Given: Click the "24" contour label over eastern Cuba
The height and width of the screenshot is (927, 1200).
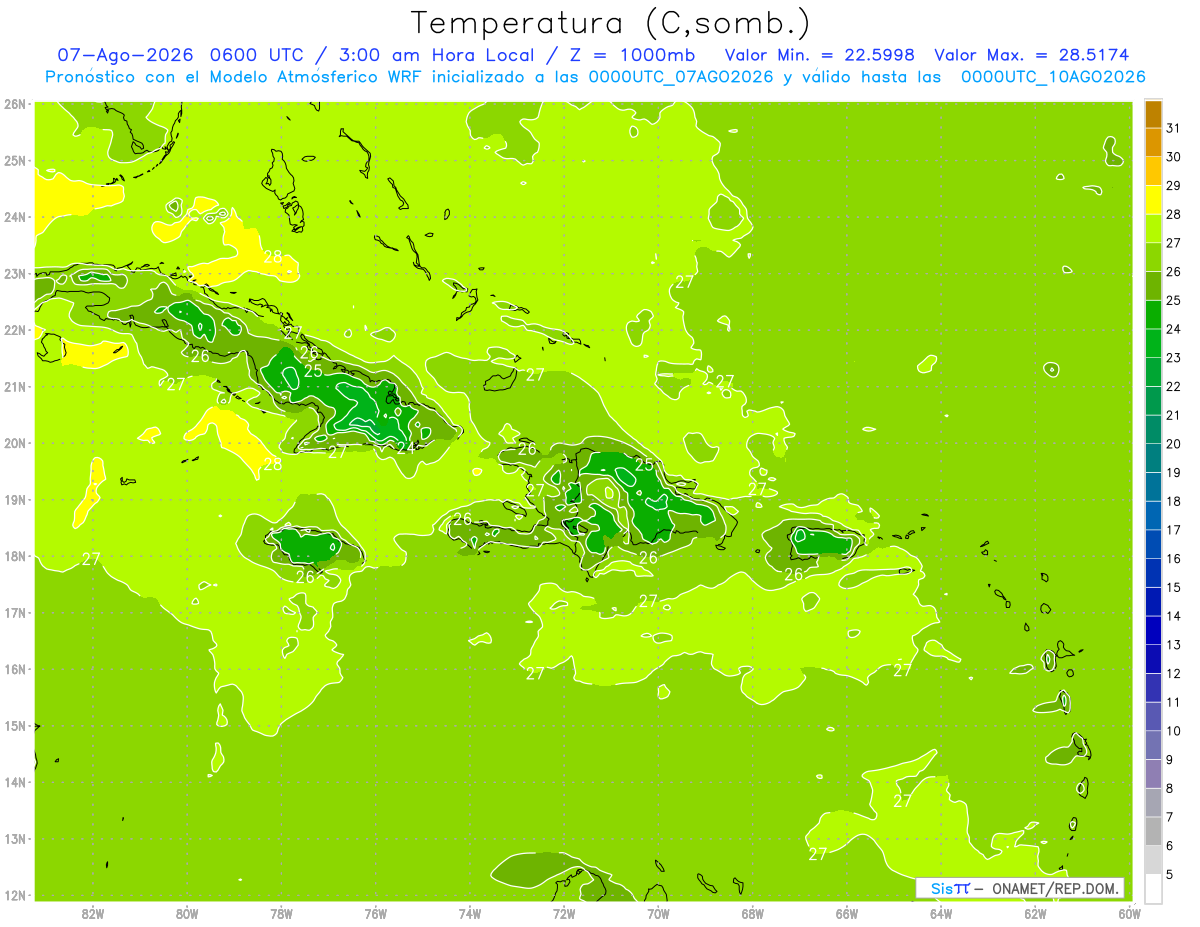Looking at the screenshot, I should pos(406,447).
